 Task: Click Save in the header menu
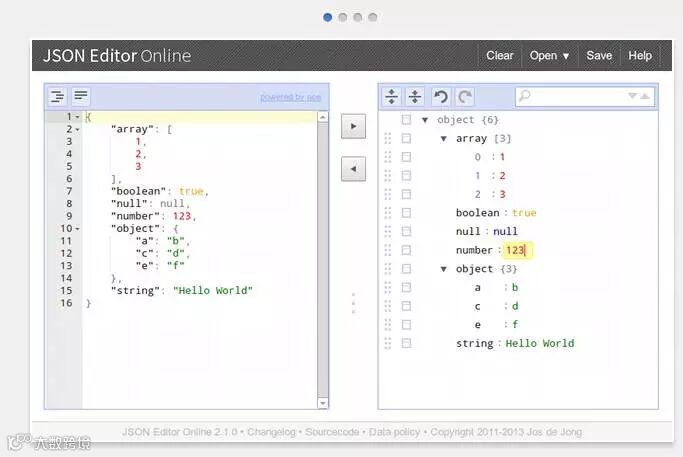pyautogui.click(x=599, y=56)
